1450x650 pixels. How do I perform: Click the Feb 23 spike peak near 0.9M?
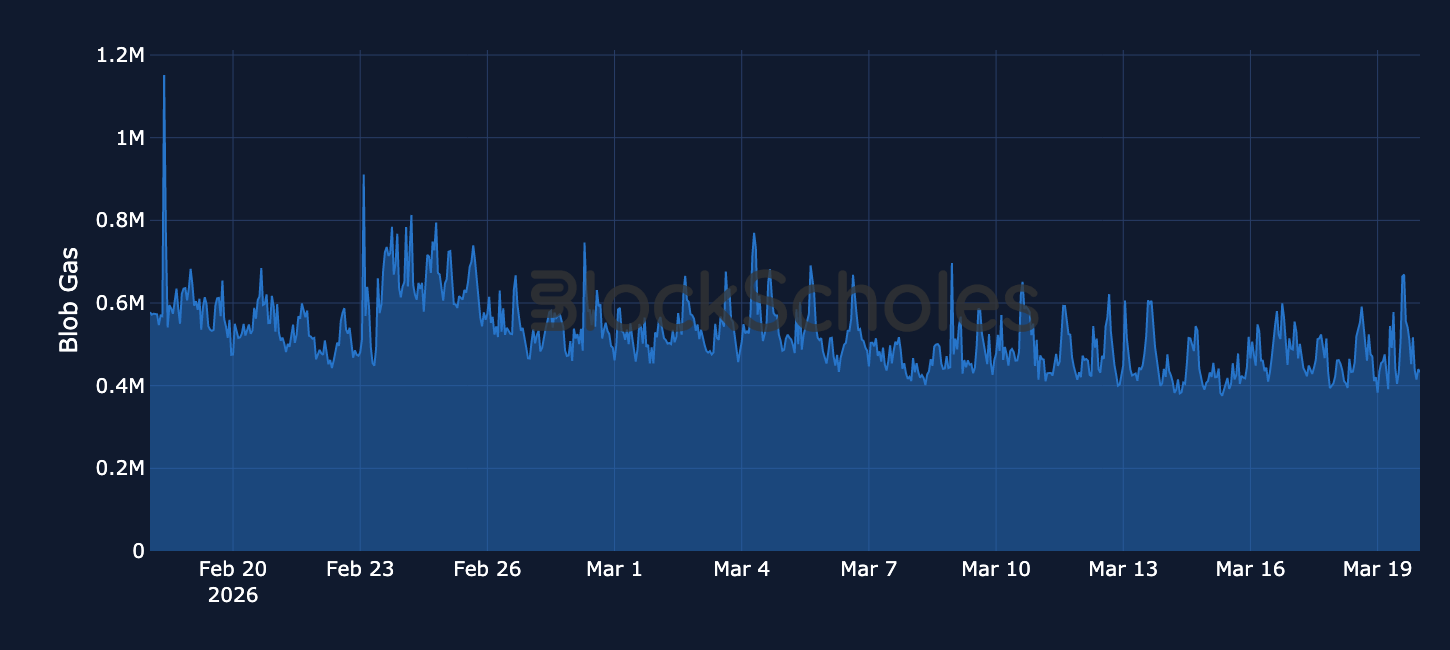click(x=364, y=176)
